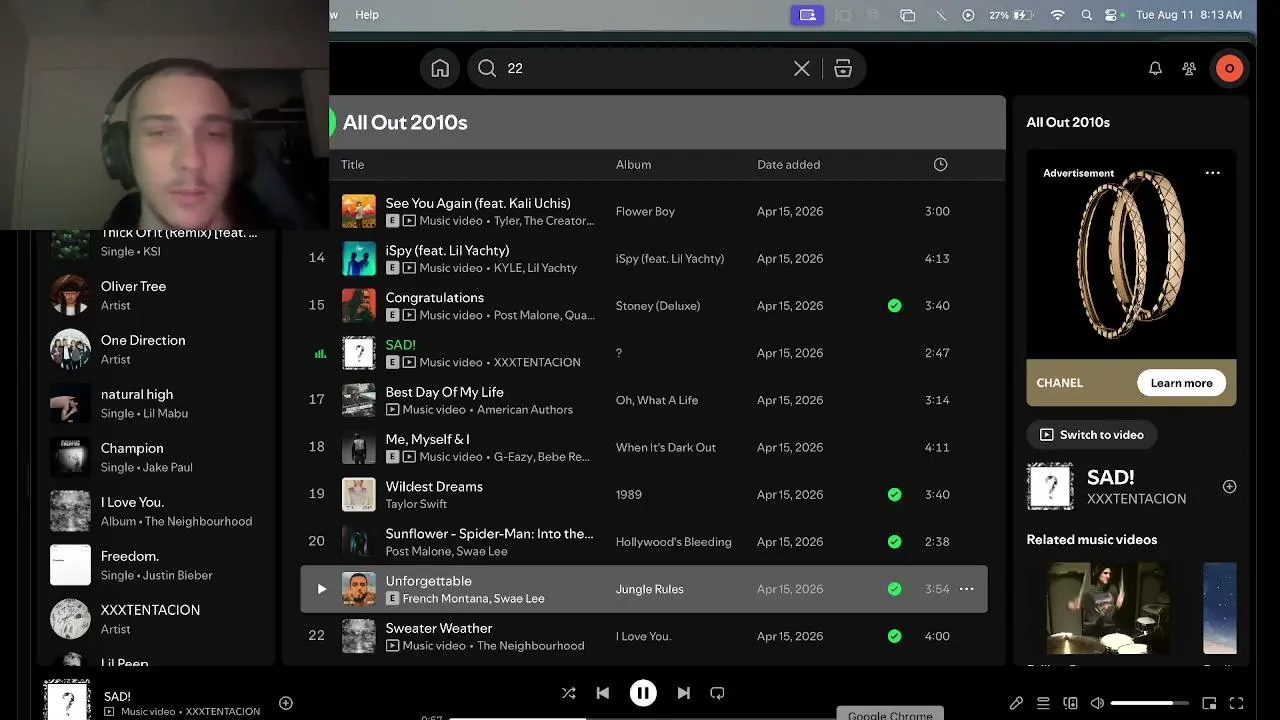Click the Switch to video button
This screenshot has height=720, width=1280.
(1091, 435)
